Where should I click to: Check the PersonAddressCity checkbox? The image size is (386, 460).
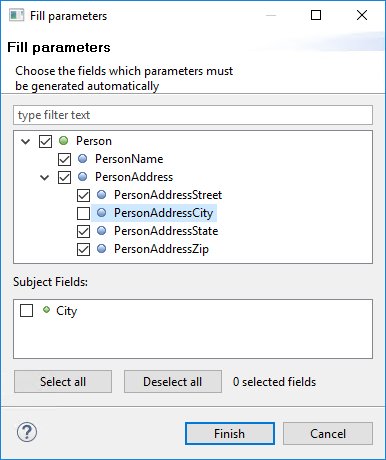83,213
